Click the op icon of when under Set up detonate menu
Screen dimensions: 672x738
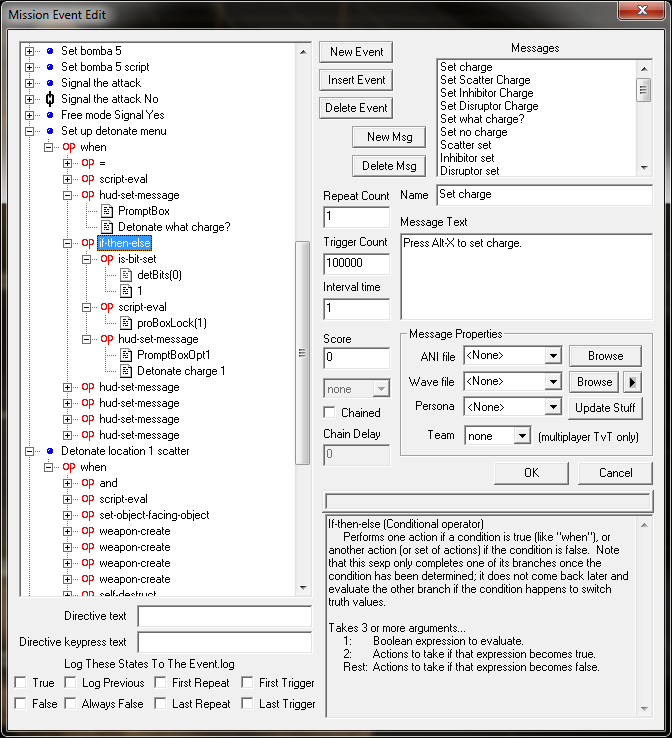tap(69, 147)
